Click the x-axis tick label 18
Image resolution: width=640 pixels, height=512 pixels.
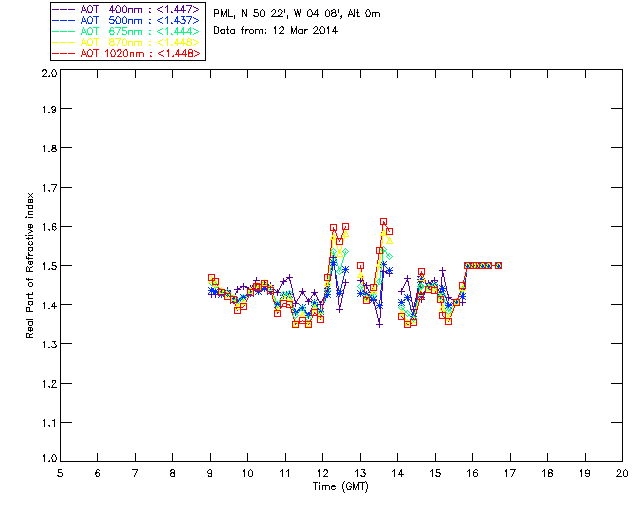548,473
